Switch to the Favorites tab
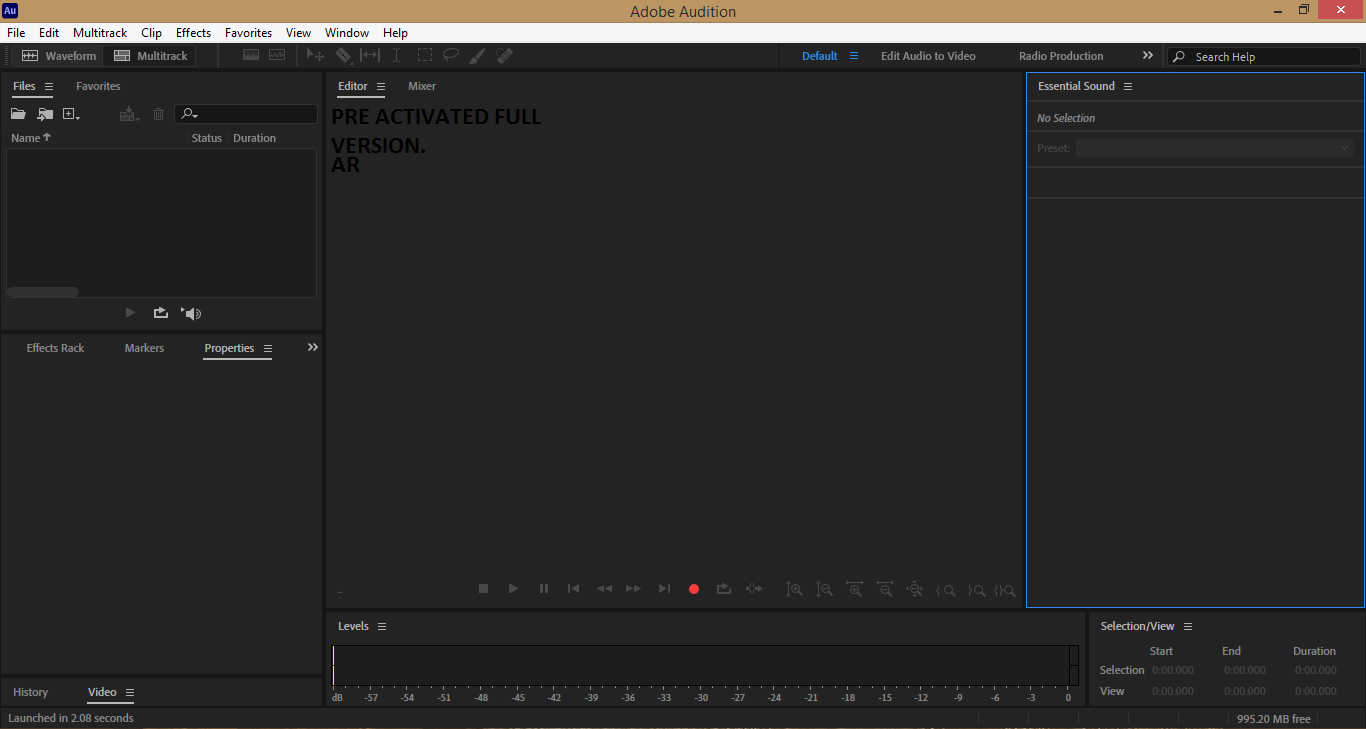This screenshot has height=729, width=1366. click(x=98, y=86)
